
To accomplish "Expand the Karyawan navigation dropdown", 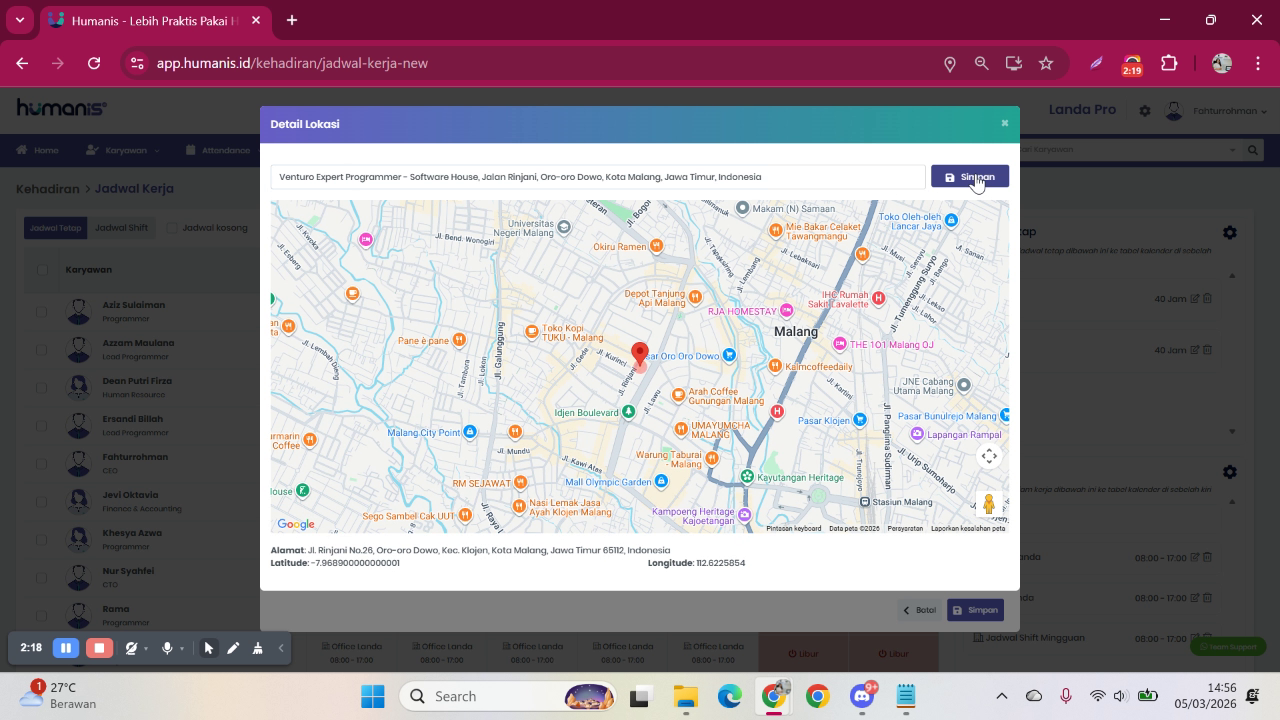I will [122, 150].
